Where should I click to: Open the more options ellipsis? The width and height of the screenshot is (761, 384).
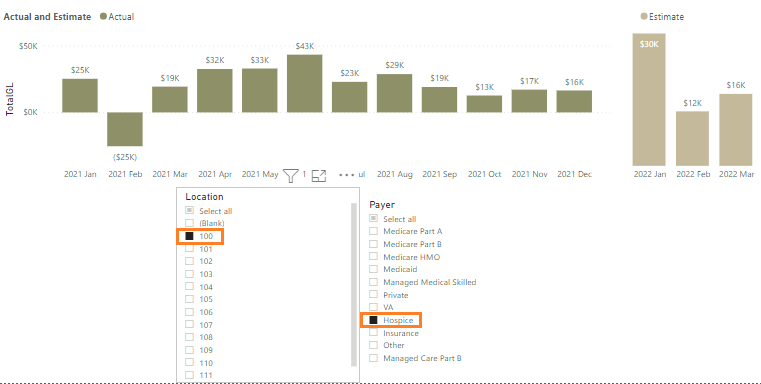pos(347,175)
